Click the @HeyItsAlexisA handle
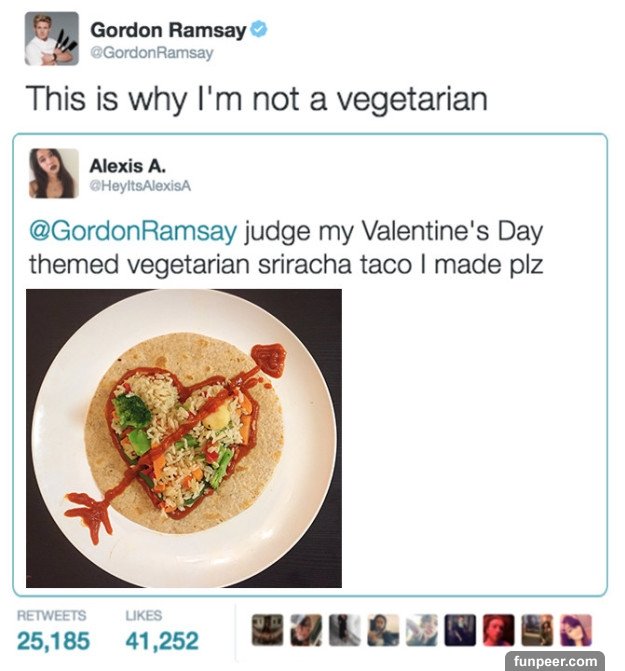625x671 pixels. (139, 185)
